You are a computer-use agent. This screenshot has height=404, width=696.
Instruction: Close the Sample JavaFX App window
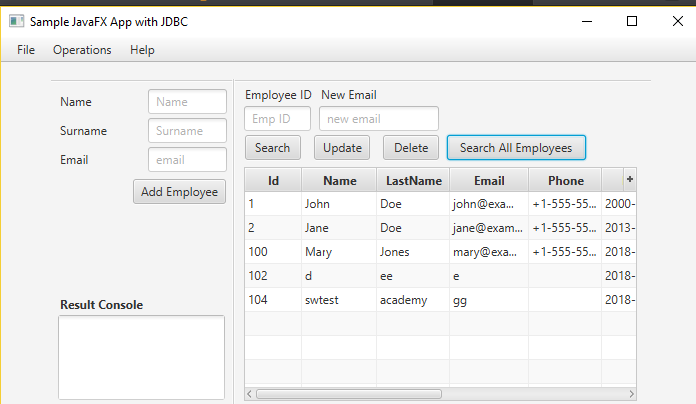[x=677, y=21]
